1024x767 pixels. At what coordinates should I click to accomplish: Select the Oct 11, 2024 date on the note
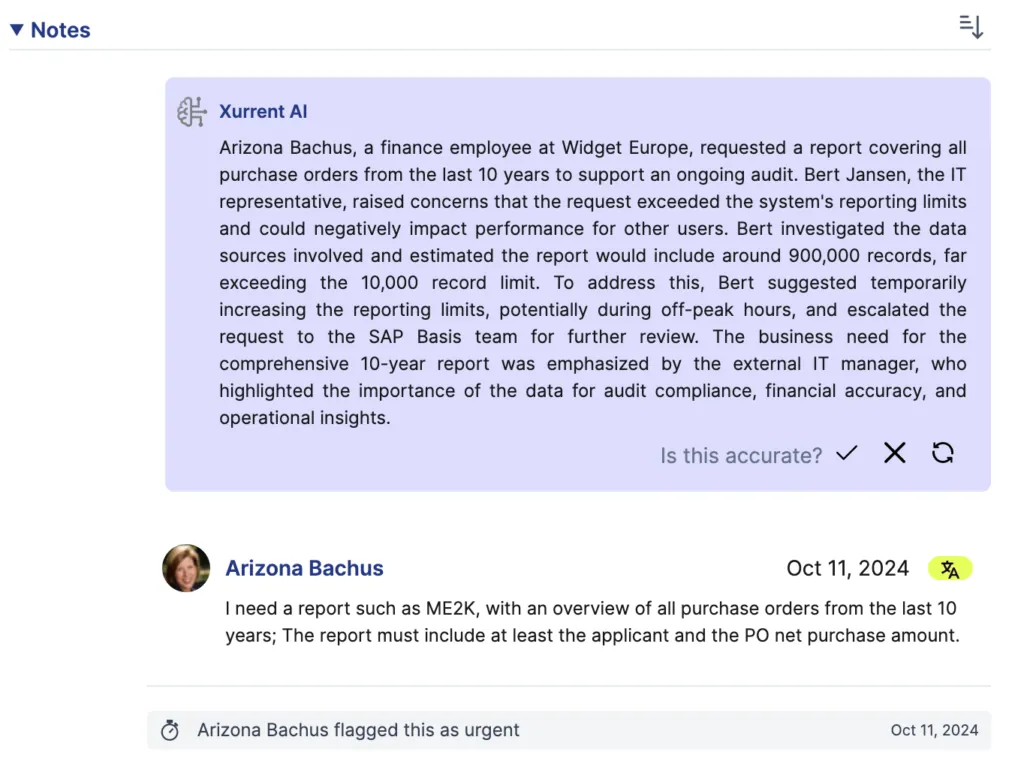click(x=847, y=568)
